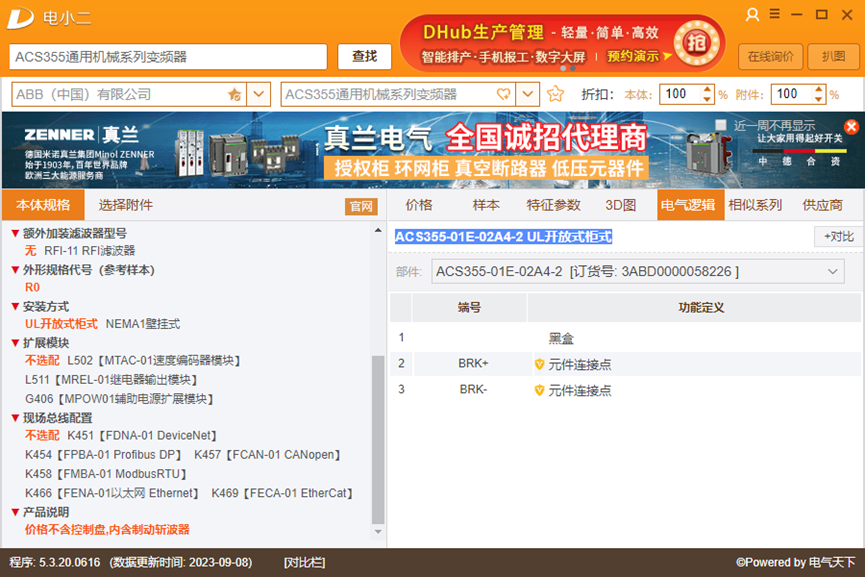Decrease 本体 discount value
Image resolution: width=865 pixels, height=577 pixels.
(x=707, y=99)
